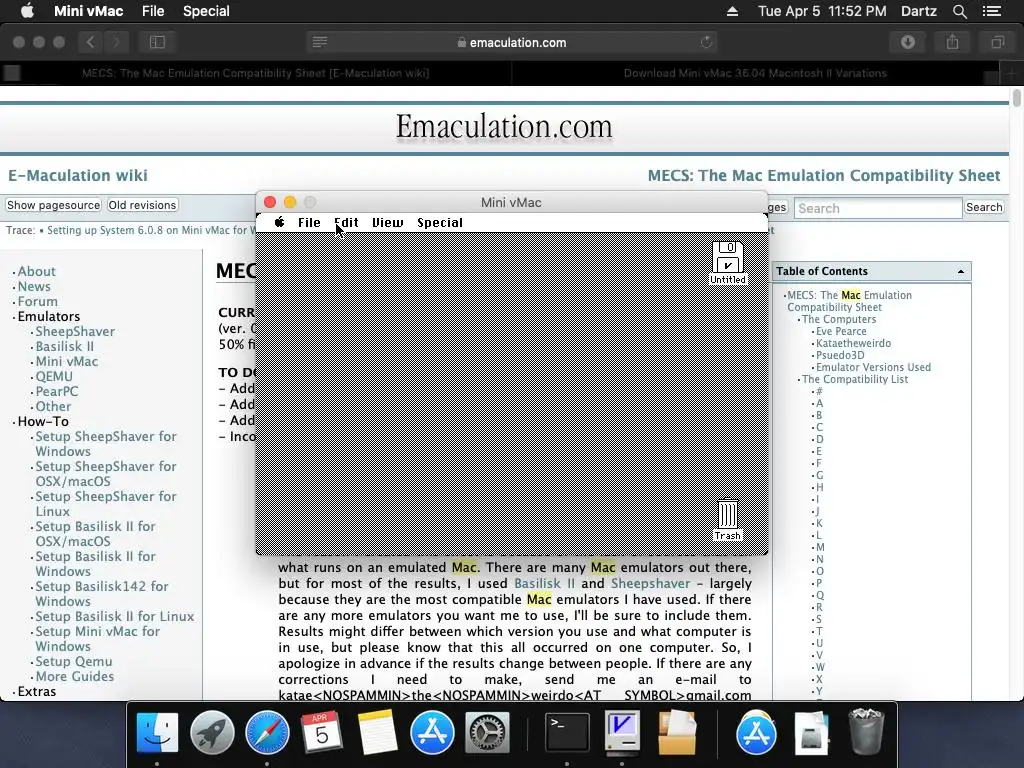Open Terminal icon in the Dock

(567, 733)
